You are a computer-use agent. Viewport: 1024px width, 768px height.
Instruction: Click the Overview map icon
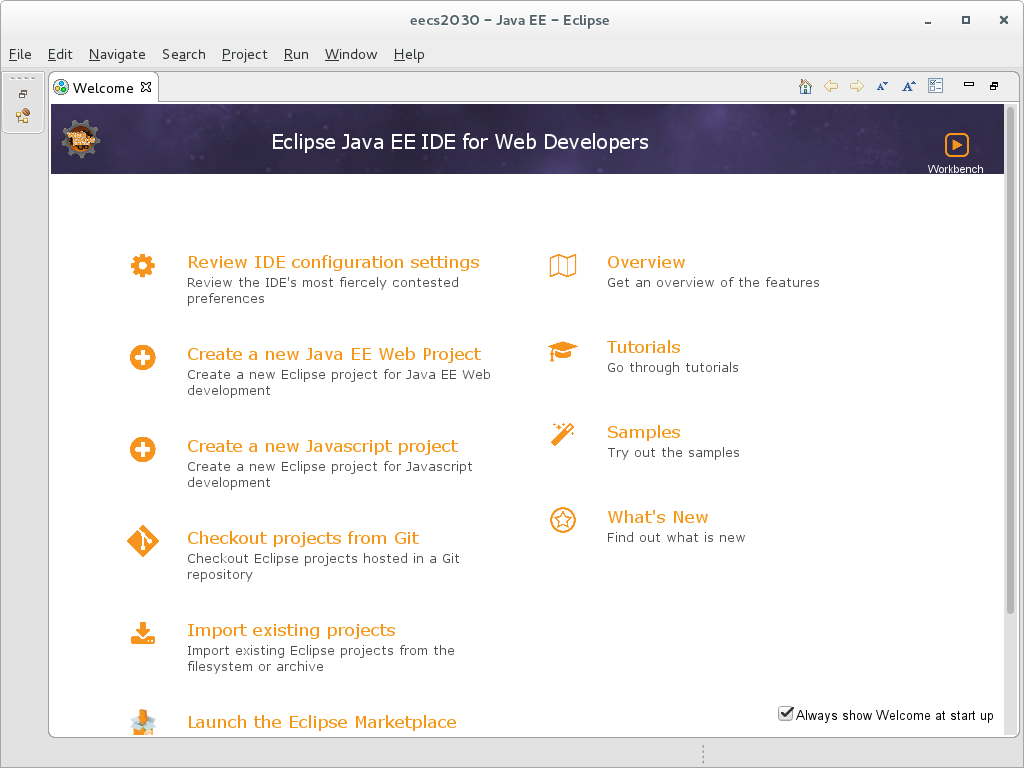coord(562,266)
